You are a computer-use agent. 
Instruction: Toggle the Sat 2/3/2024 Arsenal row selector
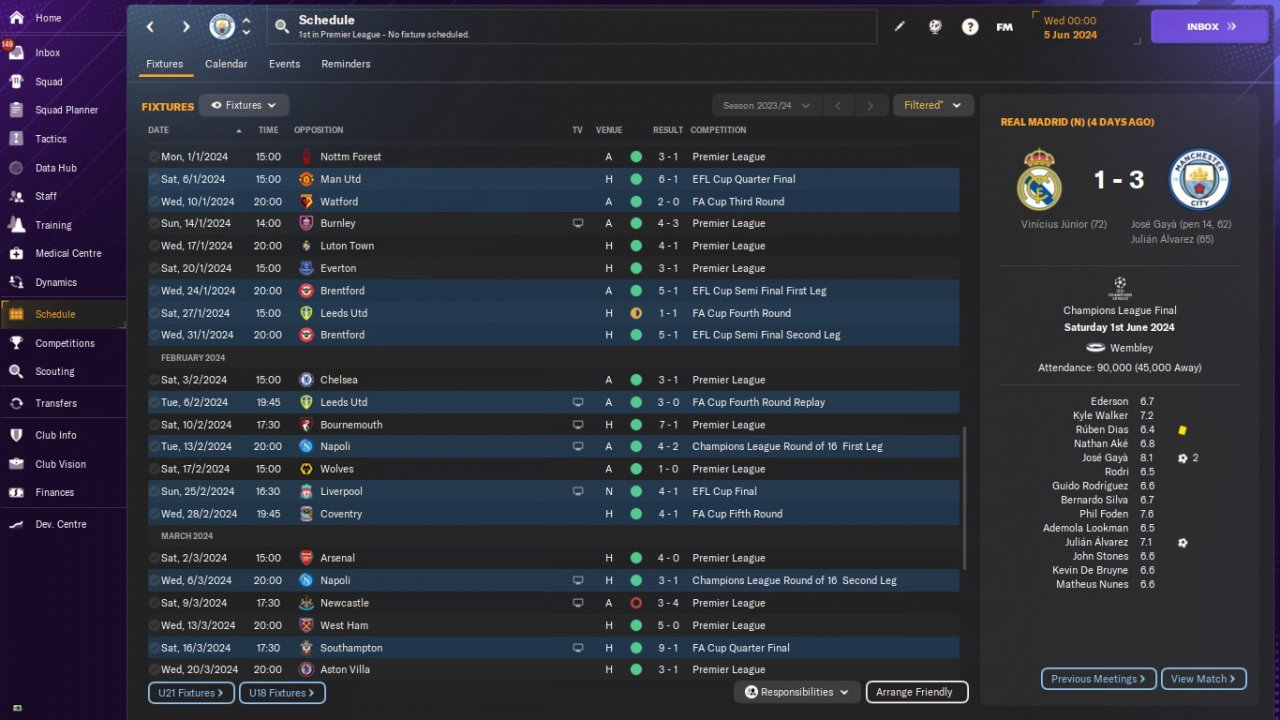[154, 558]
